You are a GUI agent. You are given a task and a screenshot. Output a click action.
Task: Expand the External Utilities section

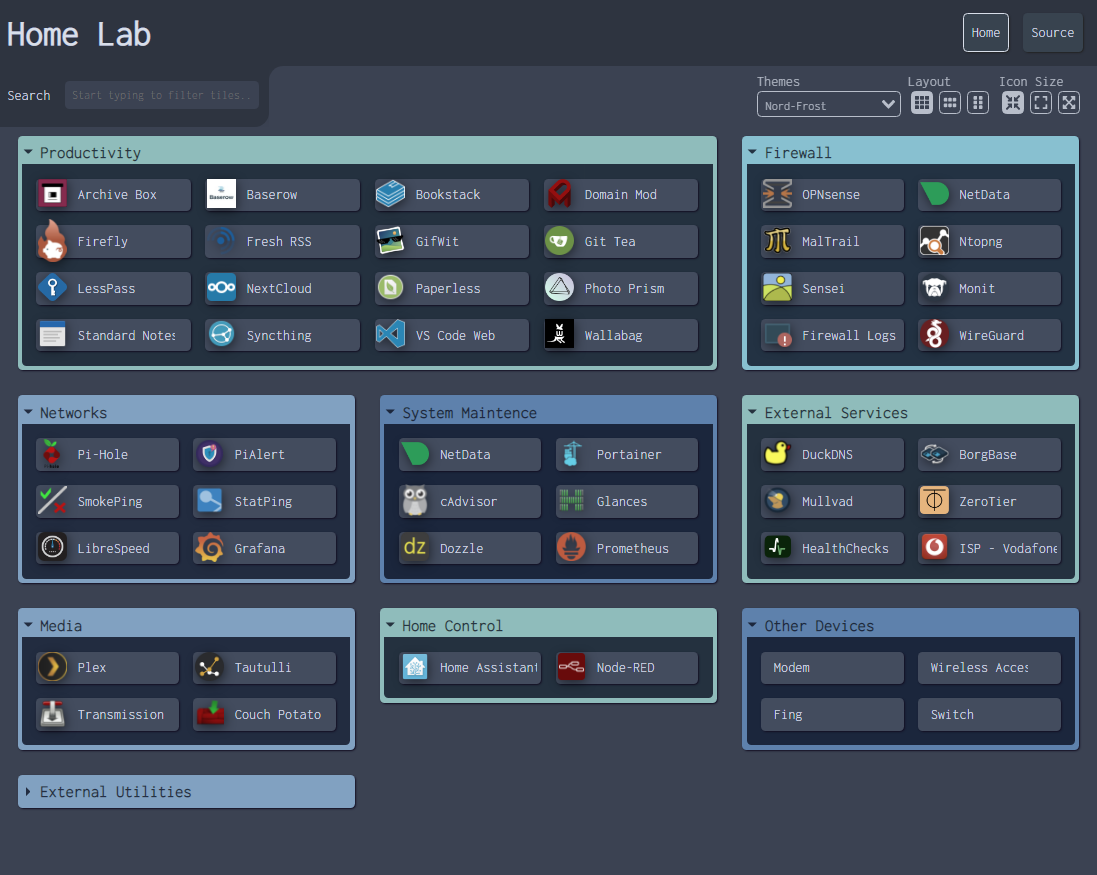[186, 792]
